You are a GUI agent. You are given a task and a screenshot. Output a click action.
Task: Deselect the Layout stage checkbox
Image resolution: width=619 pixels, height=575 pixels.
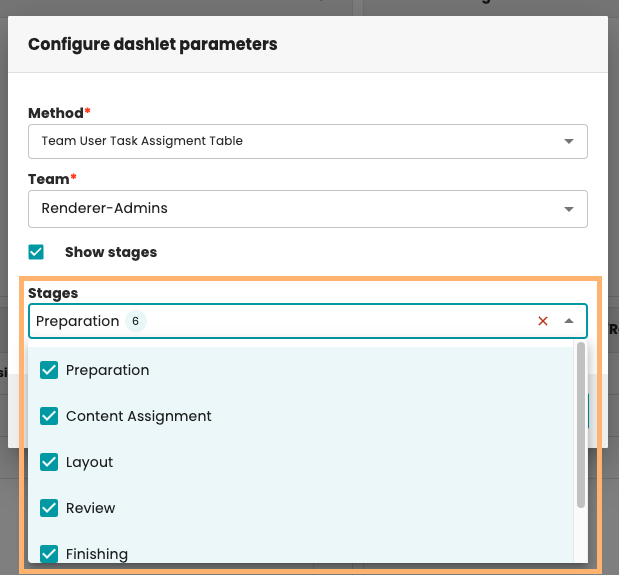coord(49,462)
